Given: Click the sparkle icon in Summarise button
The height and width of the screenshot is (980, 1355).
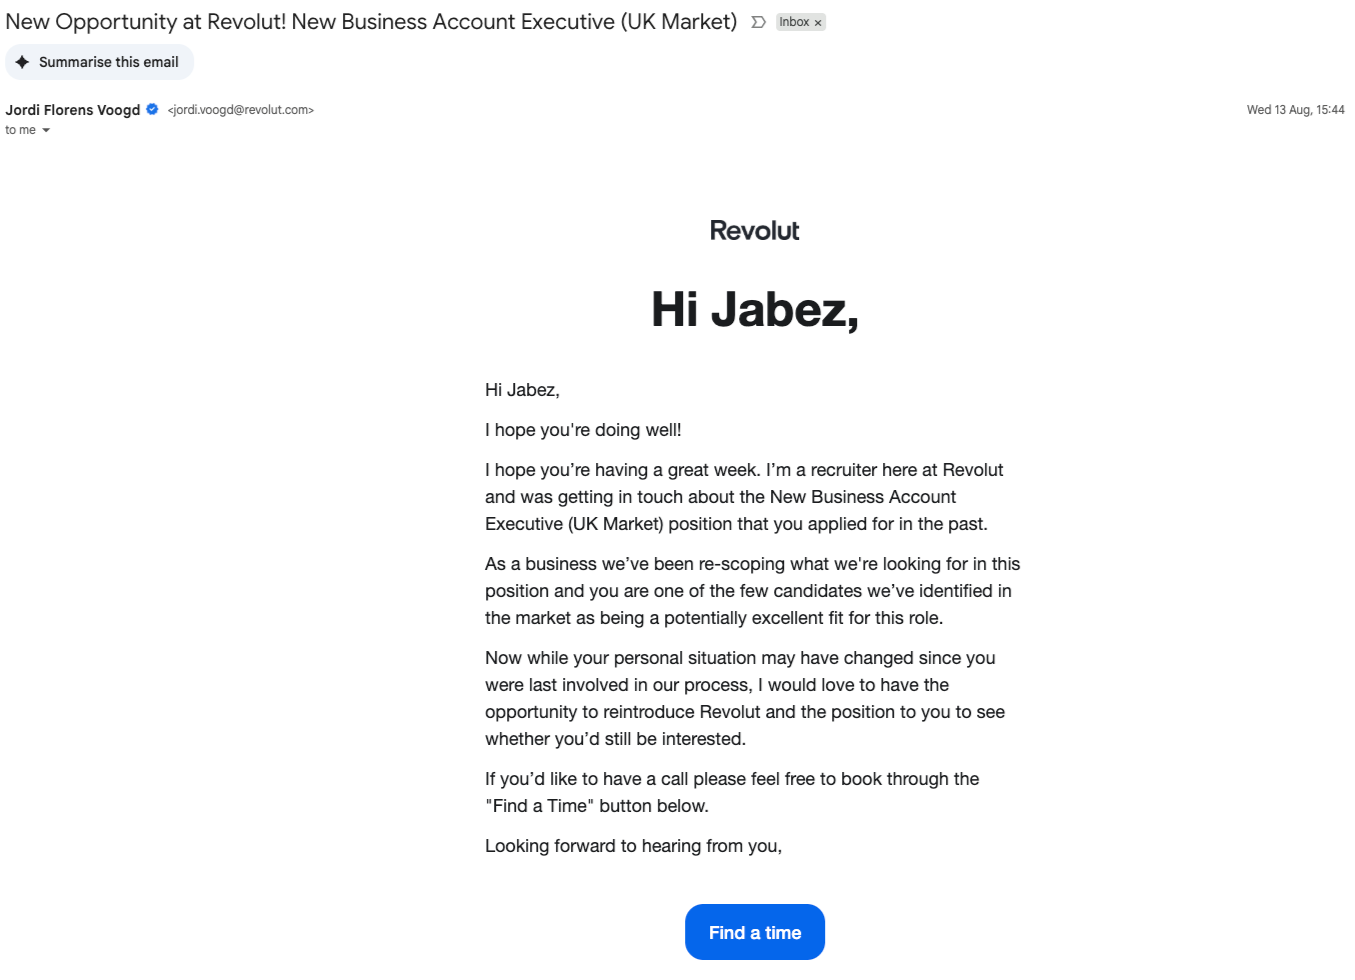Looking at the screenshot, I should [x=22, y=62].
